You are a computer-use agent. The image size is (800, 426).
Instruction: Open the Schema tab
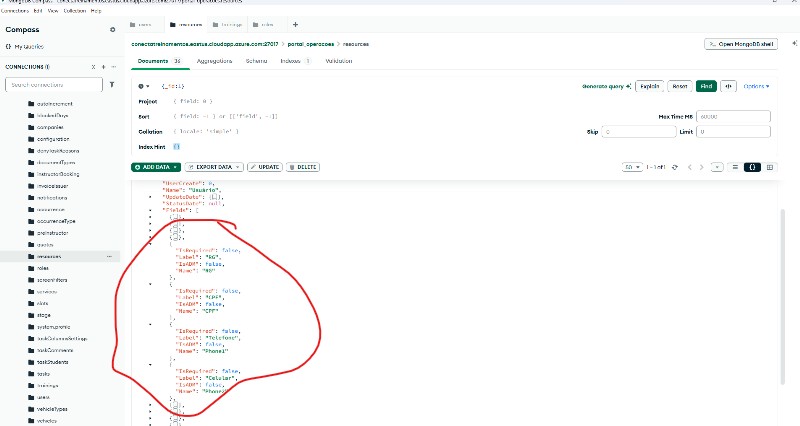256,61
